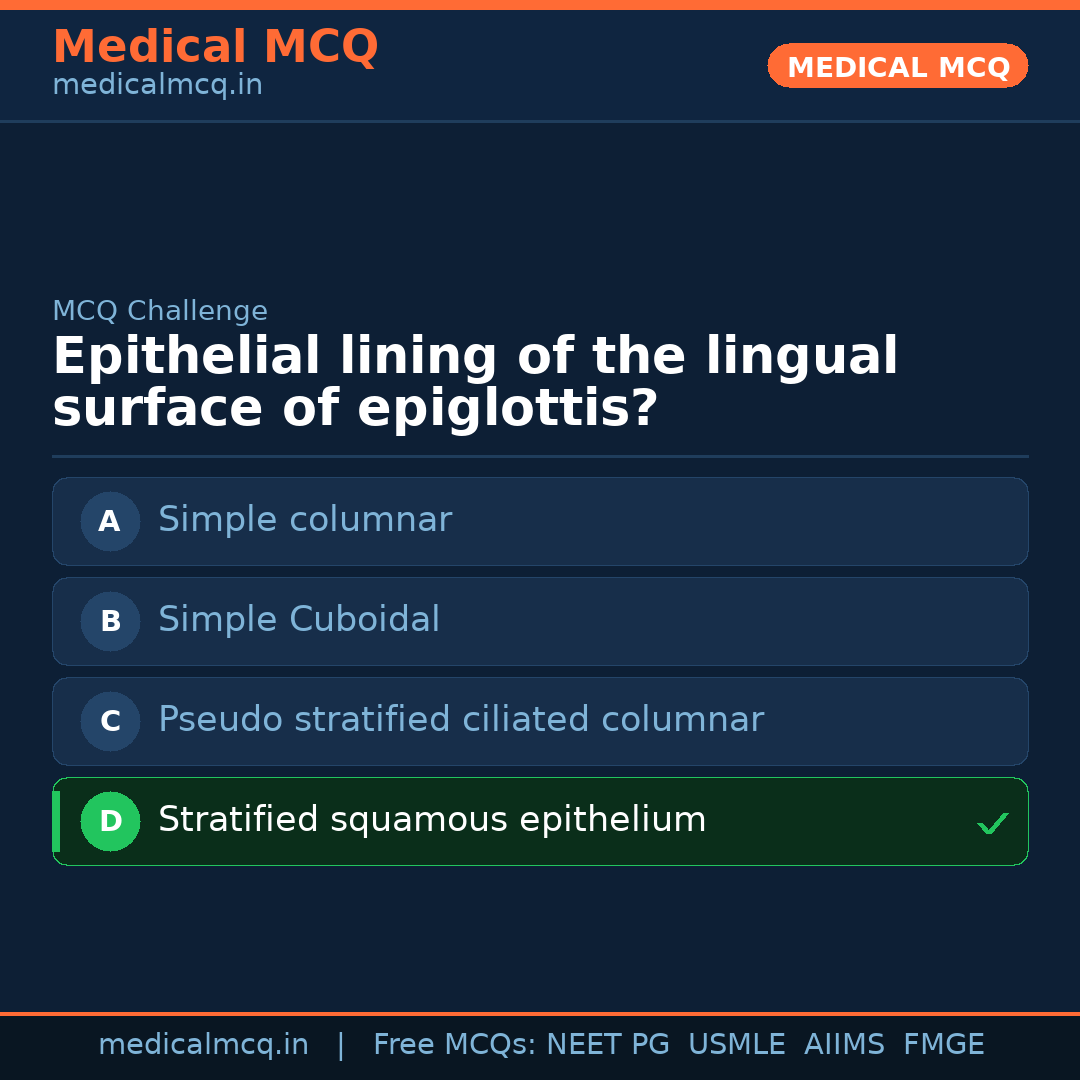The height and width of the screenshot is (1080, 1080).
Task: Click the letter B circle badge
Action: point(110,621)
